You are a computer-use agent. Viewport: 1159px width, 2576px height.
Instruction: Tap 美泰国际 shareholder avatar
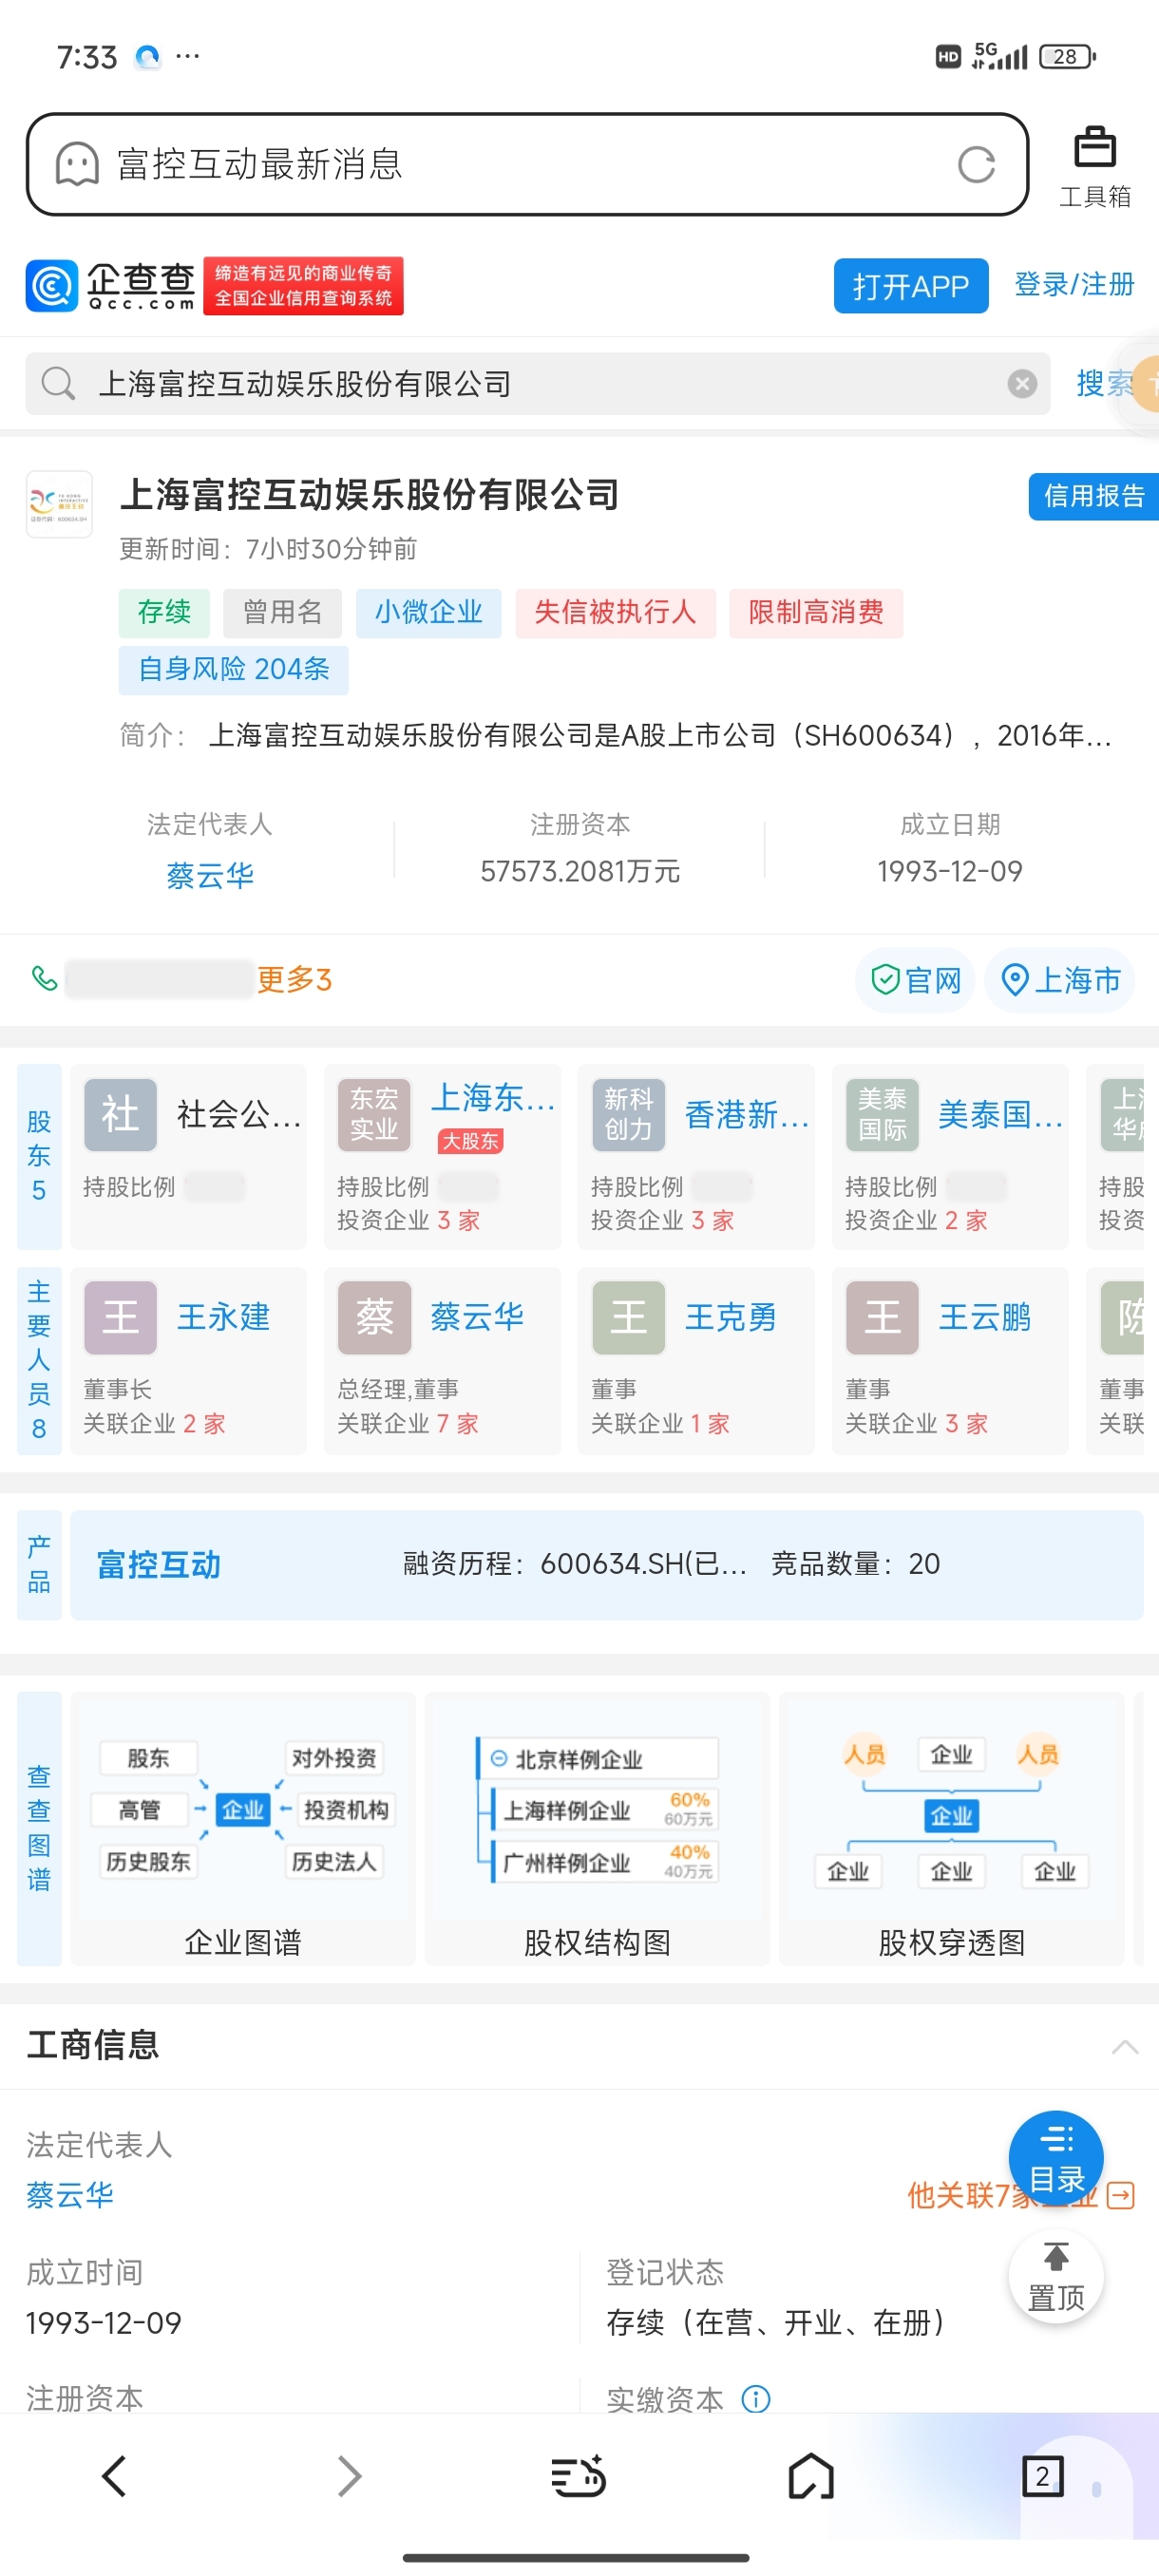click(x=882, y=1114)
